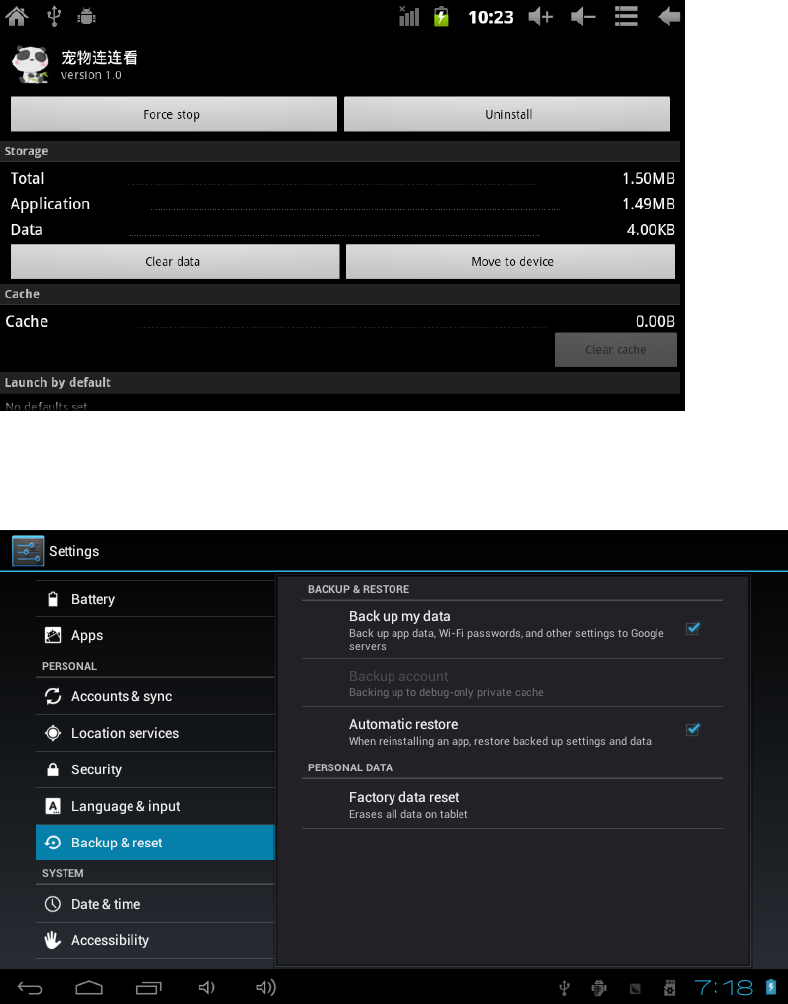Viewport: 788px width, 1004px height.
Task: Tap the Settings app icon in header
Action: [28, 551]
